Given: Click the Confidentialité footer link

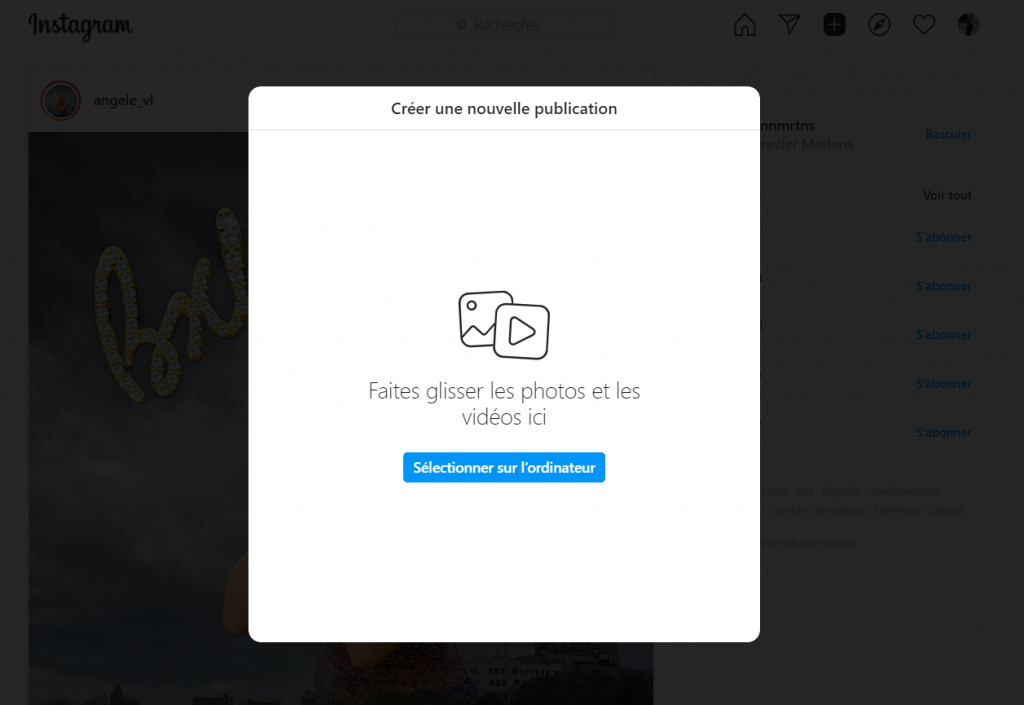Looking at the screenshot, I should coord(903,492).
